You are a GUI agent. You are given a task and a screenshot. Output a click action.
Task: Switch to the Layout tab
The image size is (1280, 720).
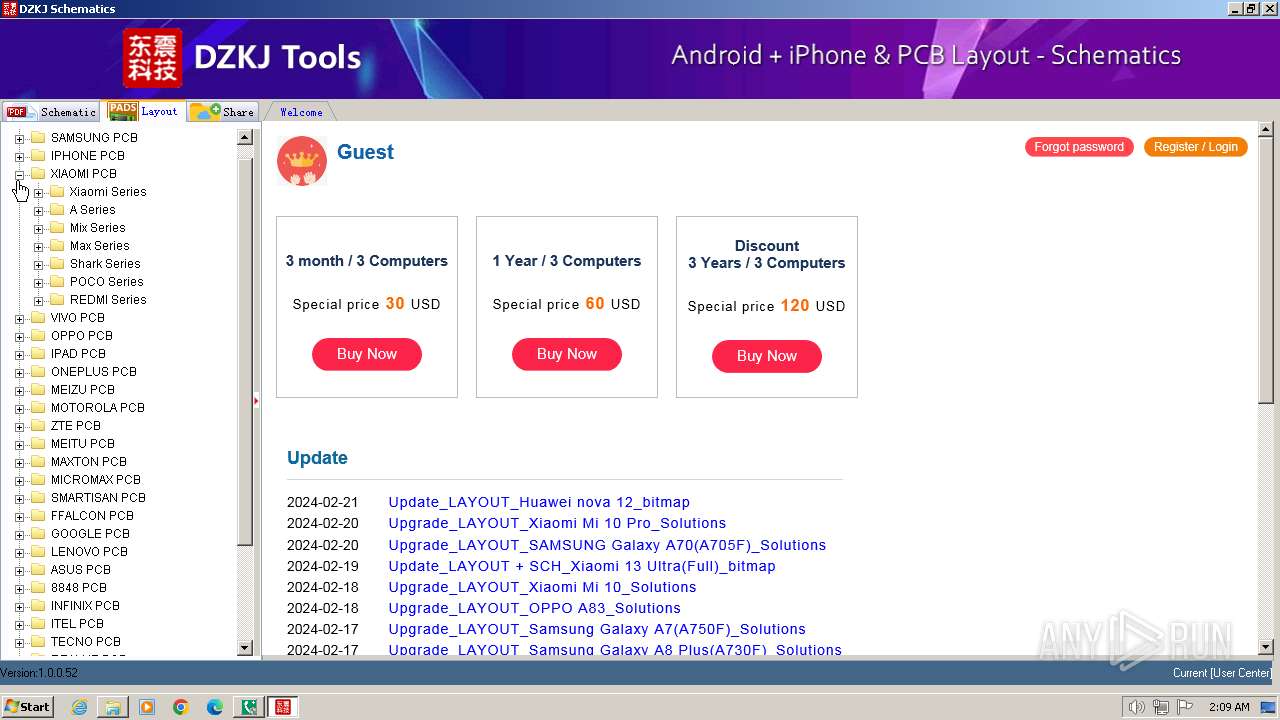(144, 111)
